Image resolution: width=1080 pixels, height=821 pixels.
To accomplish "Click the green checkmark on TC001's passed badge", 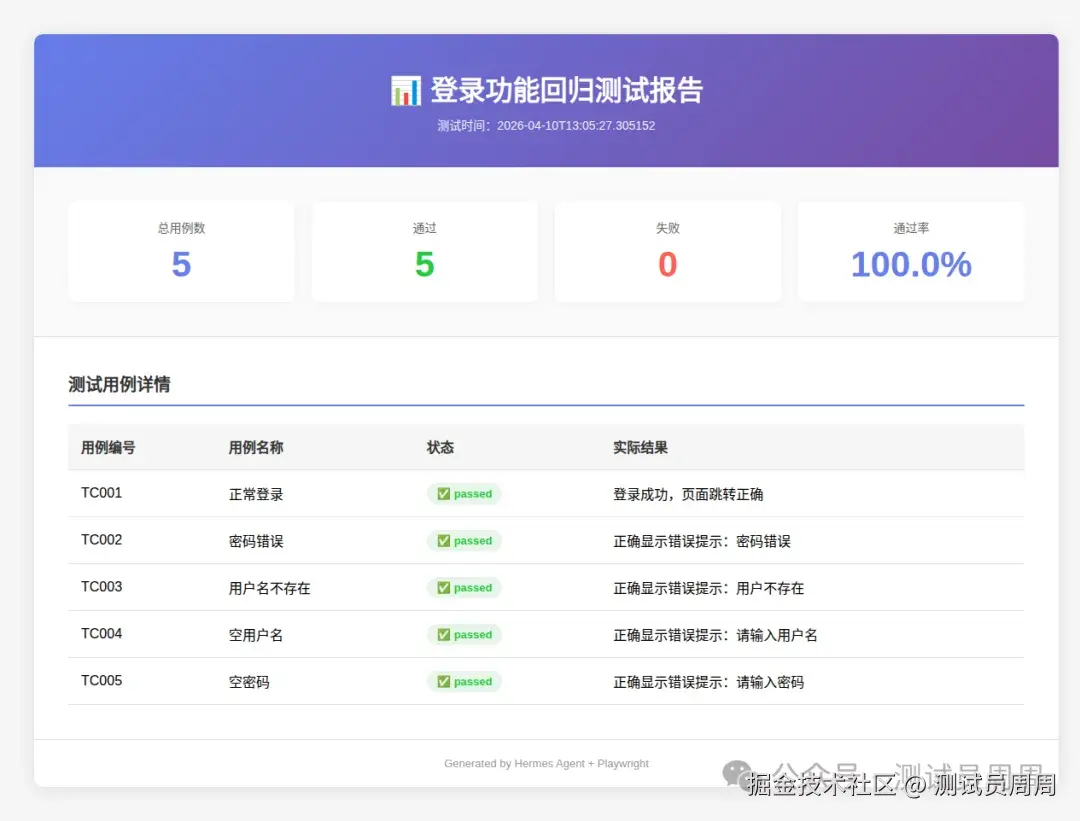I will (445, 493).
